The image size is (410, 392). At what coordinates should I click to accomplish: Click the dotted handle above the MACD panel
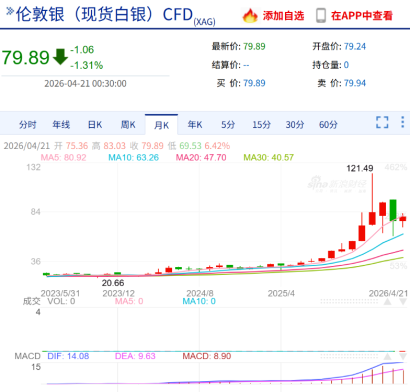pyautogui.click(x=349, y=356)
